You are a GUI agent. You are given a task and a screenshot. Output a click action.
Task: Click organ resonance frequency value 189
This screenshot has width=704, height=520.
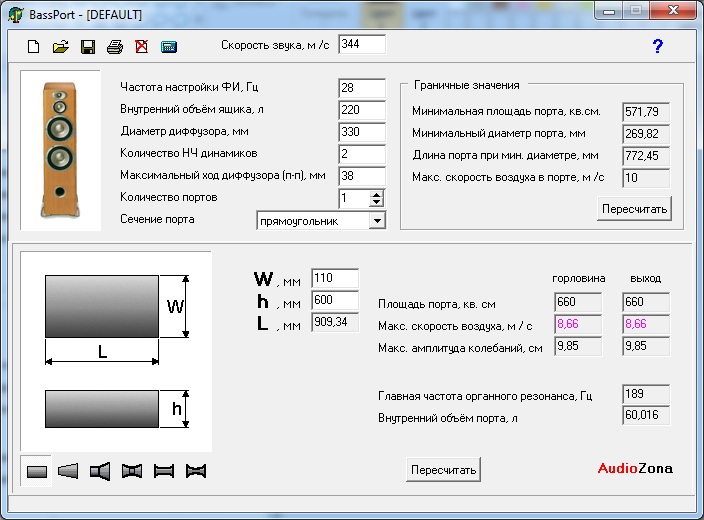646,394
